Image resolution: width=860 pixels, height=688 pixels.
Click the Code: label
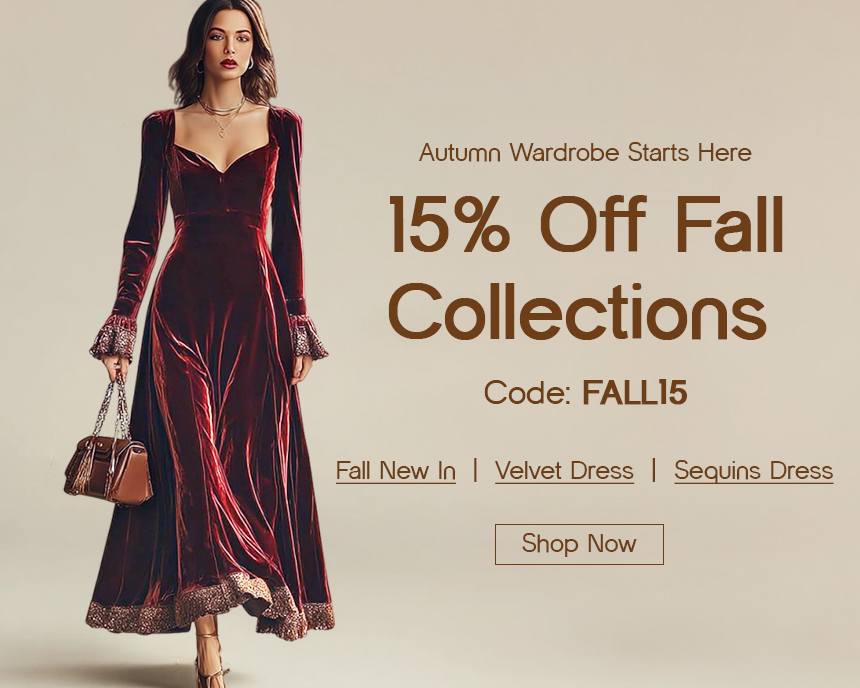point(528,392)
